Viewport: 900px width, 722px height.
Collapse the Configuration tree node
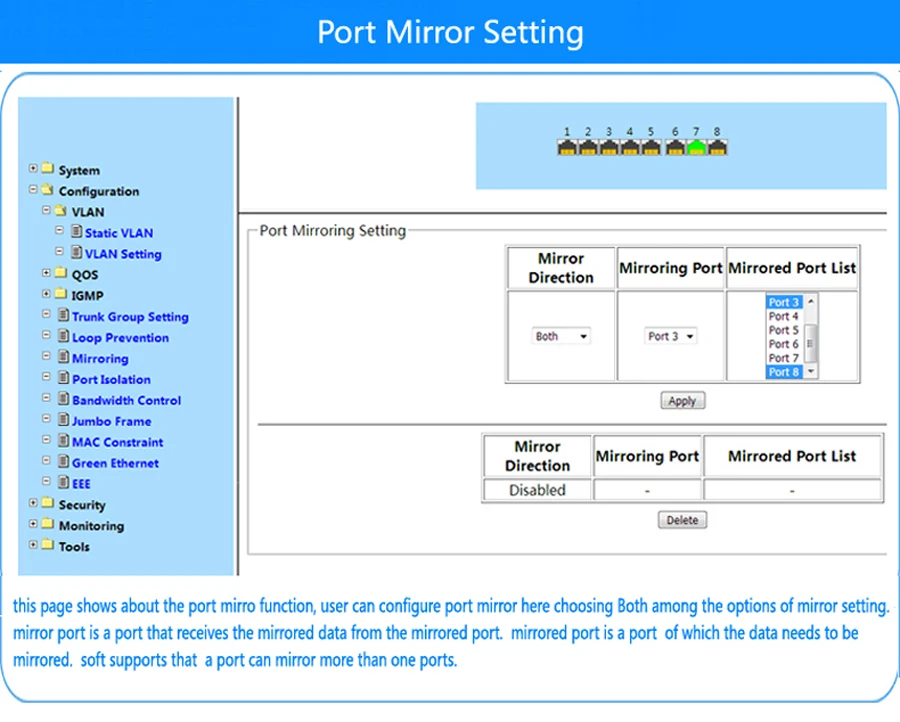coord(33,189)
